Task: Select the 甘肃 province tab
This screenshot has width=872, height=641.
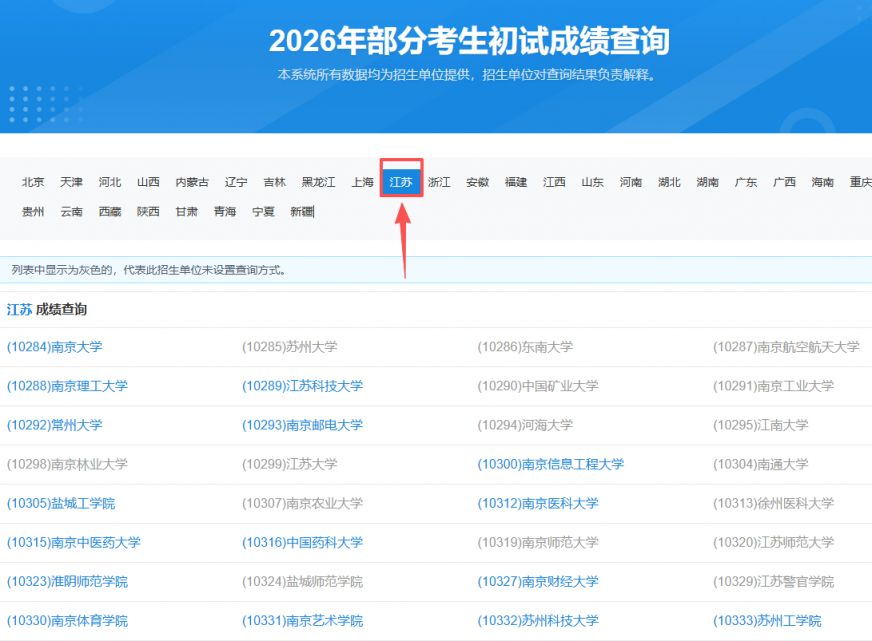Action: coord(186,211)
